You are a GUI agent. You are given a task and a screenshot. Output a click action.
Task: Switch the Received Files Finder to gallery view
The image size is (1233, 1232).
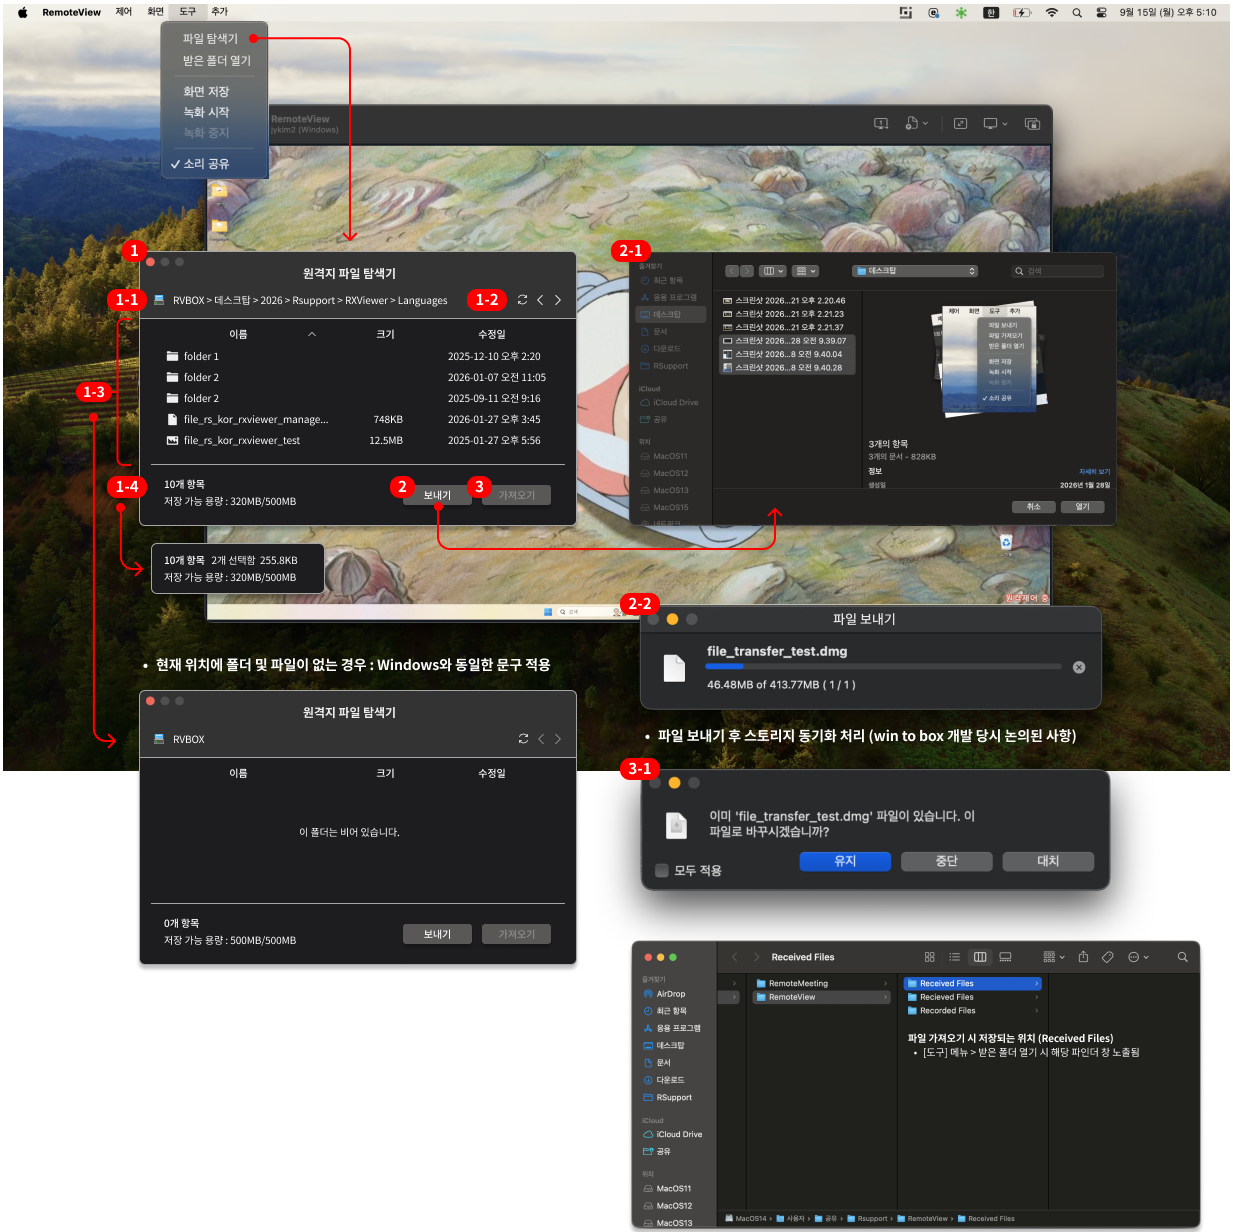[1005, 957]
